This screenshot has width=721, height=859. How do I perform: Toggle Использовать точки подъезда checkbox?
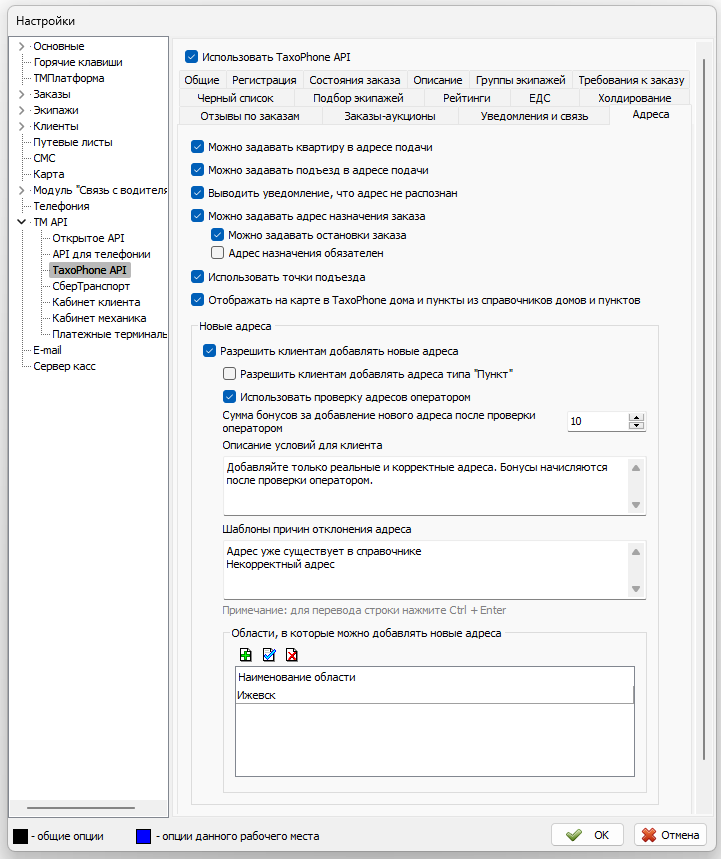(x=197, y=277)
